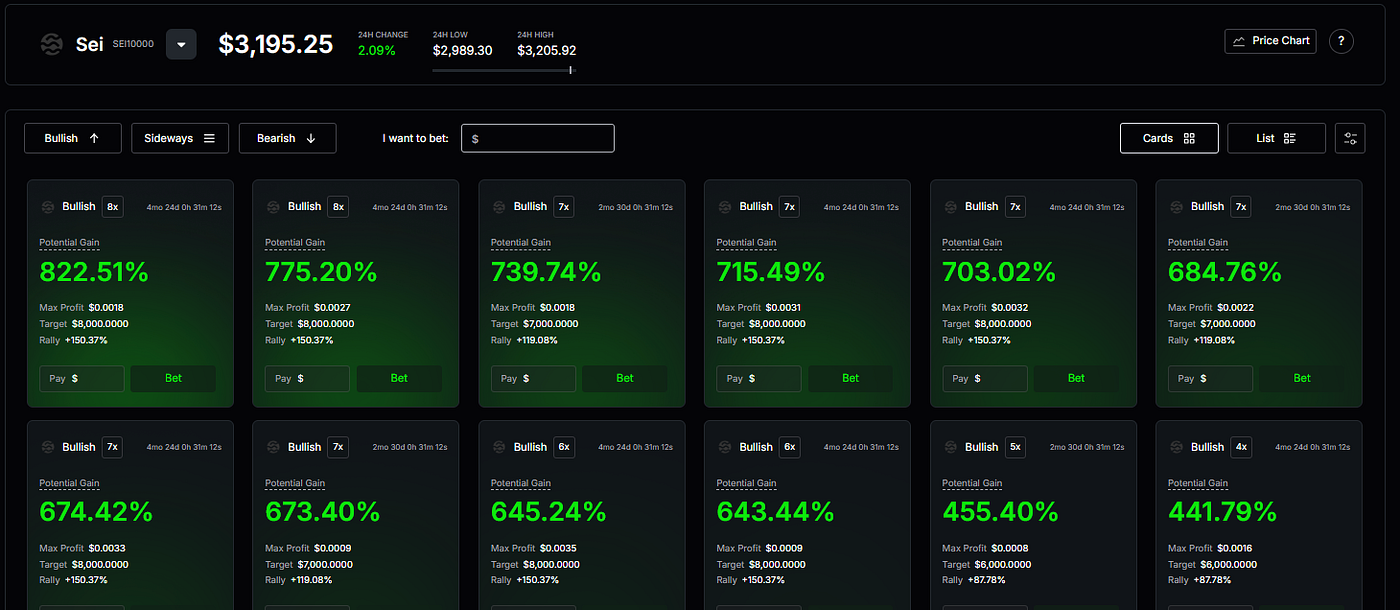Image resolution: width=1400 pixels, height=610 pixels.
Task: Open the Sei asset selector dropdown arrow
Action: [181, 44]
